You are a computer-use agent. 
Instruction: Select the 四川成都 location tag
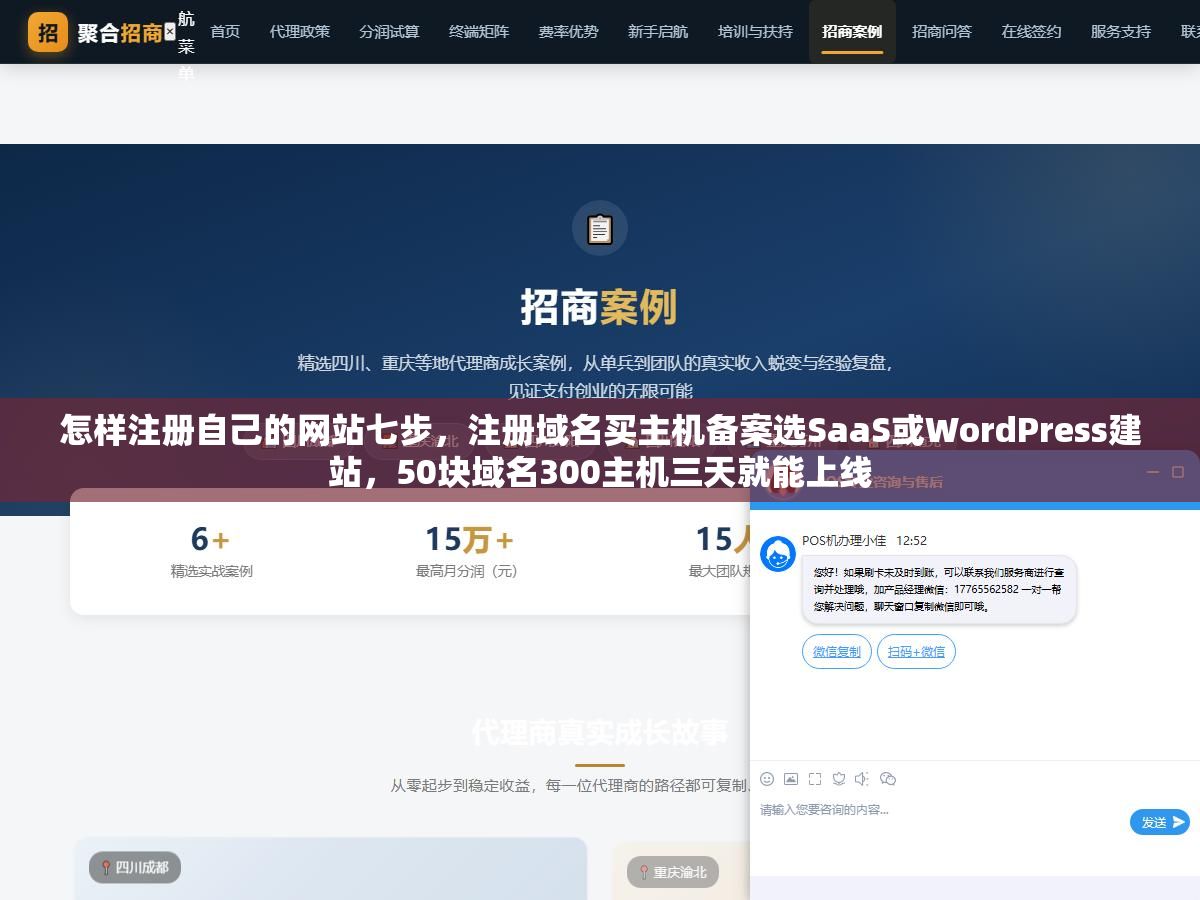[135, 867]
